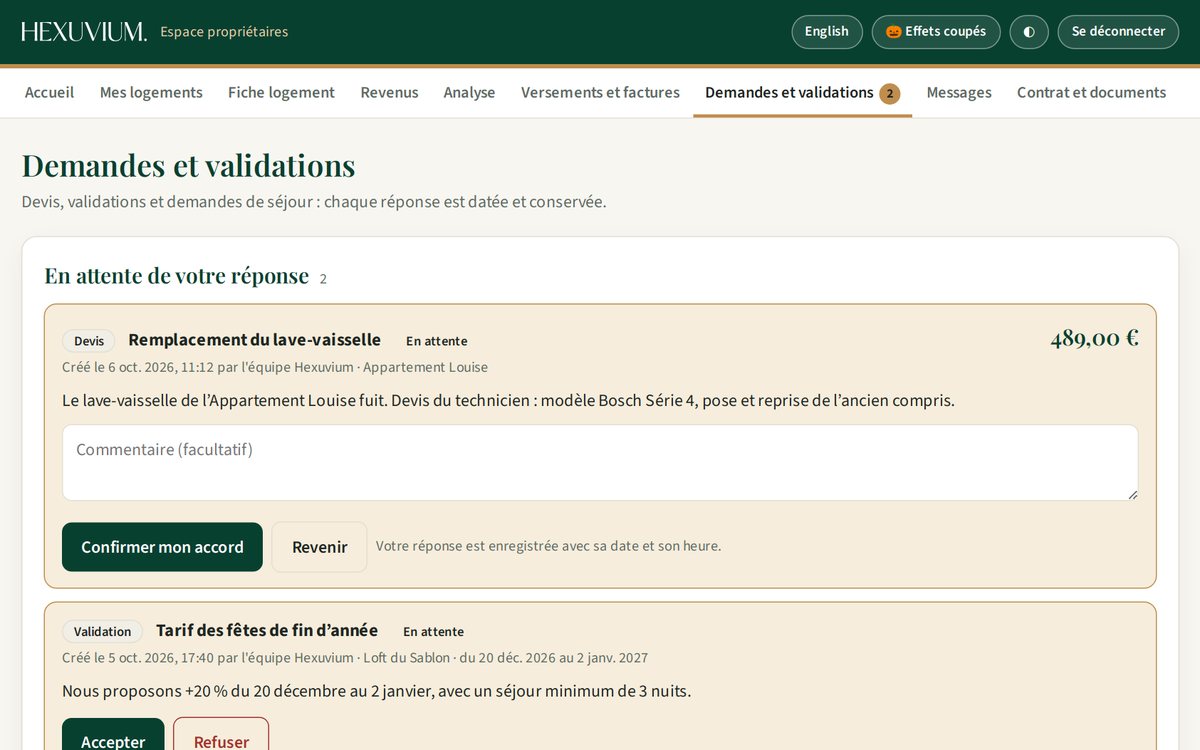
Task: Click the Hexuvium logo
Action: (x=84, y=32)
